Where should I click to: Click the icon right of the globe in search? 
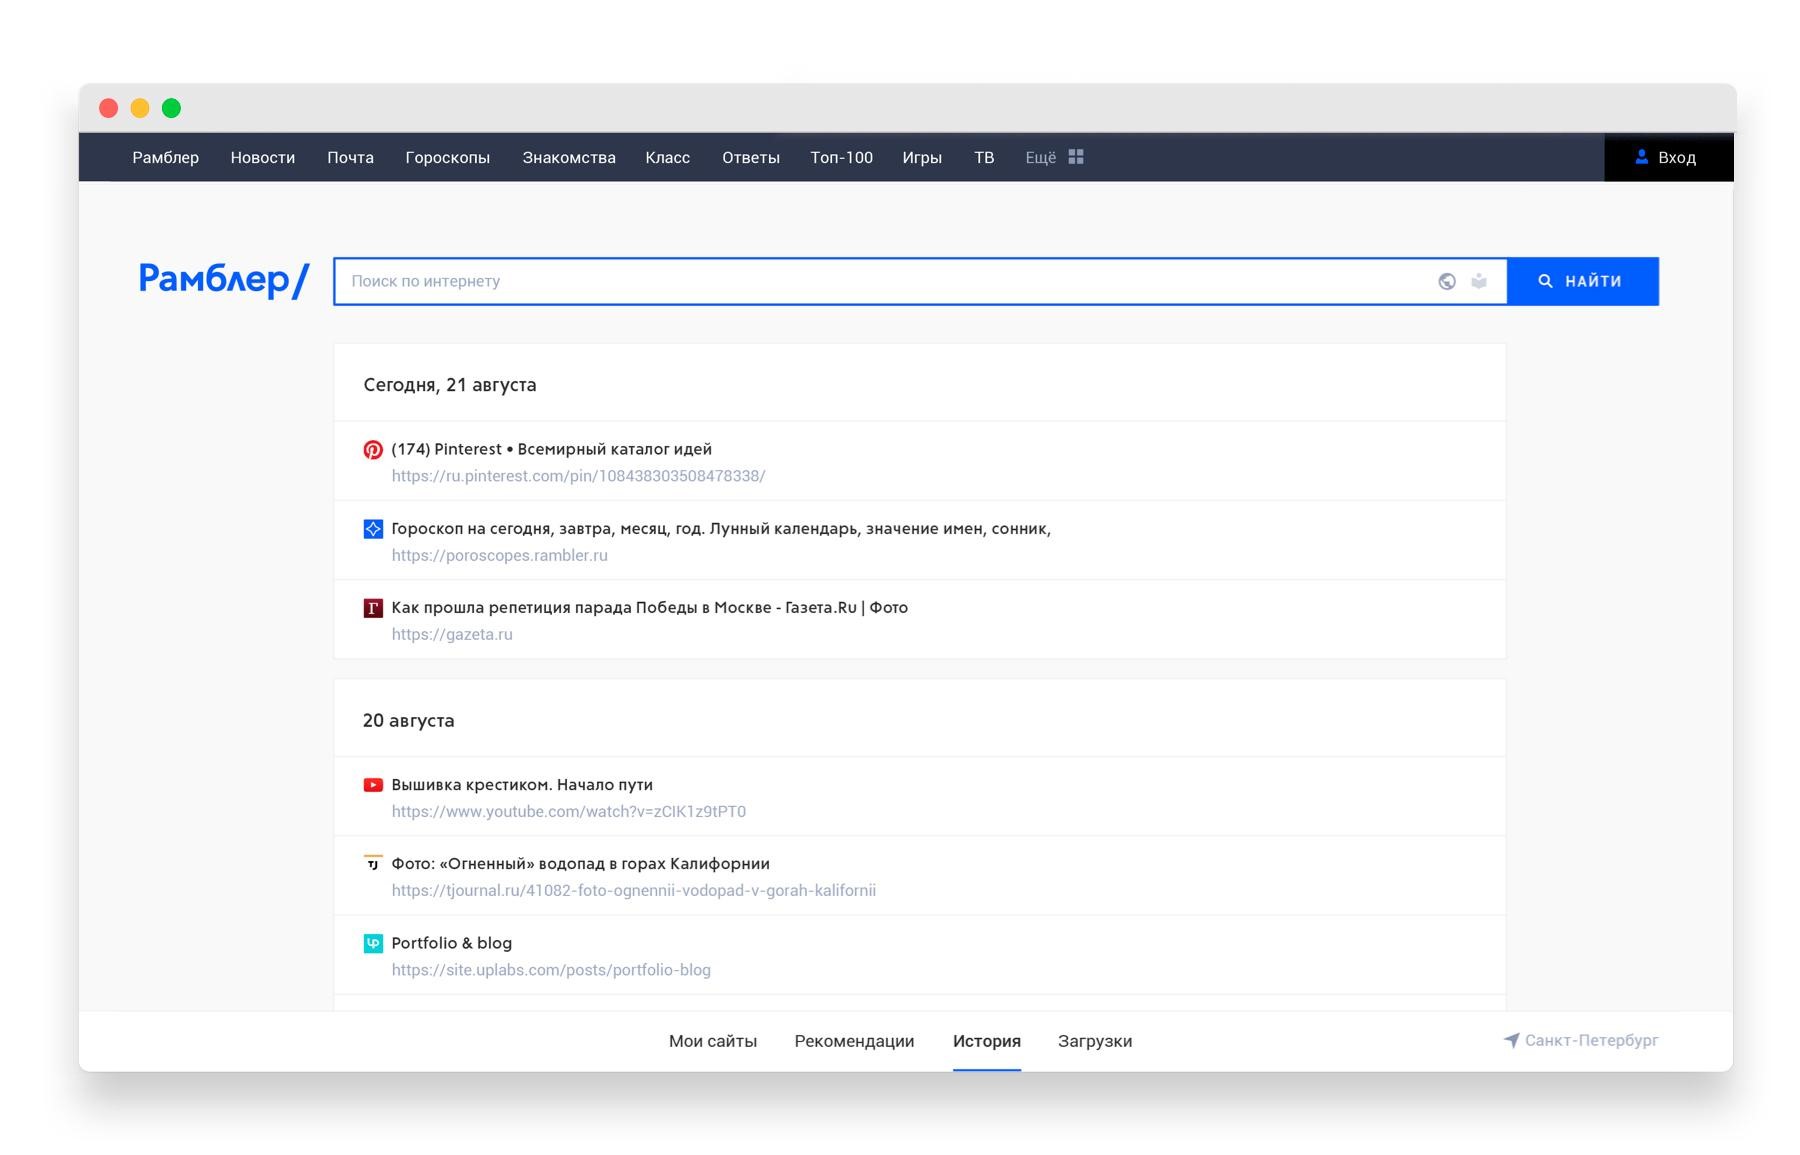coord(1479,281)
